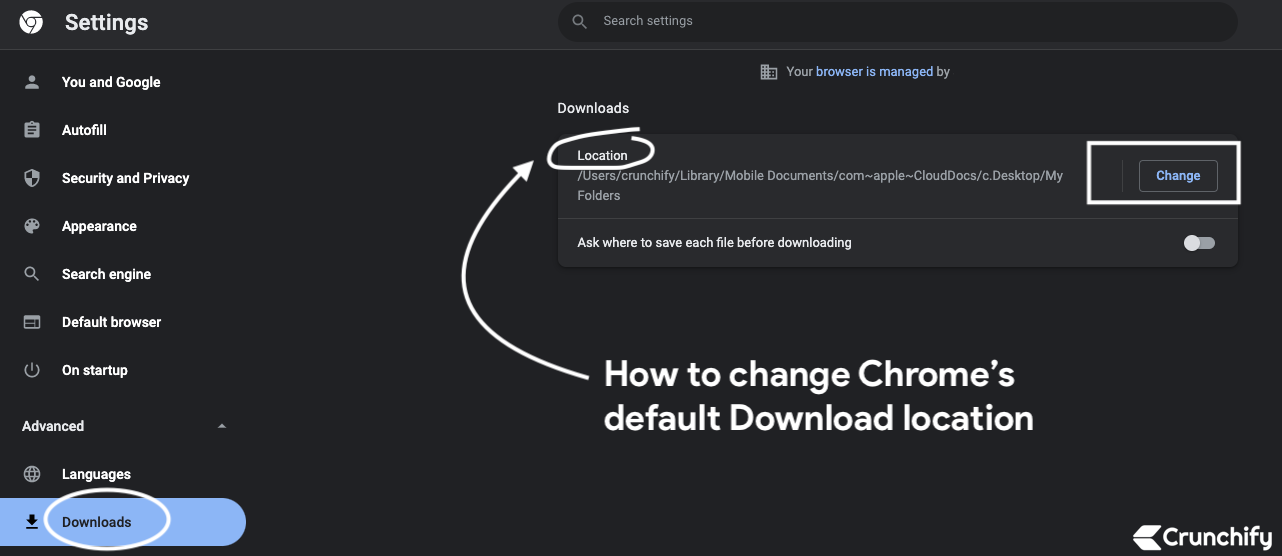Open Default browser settings
This screenshot has width=1282, height=556.
point(111,322)
